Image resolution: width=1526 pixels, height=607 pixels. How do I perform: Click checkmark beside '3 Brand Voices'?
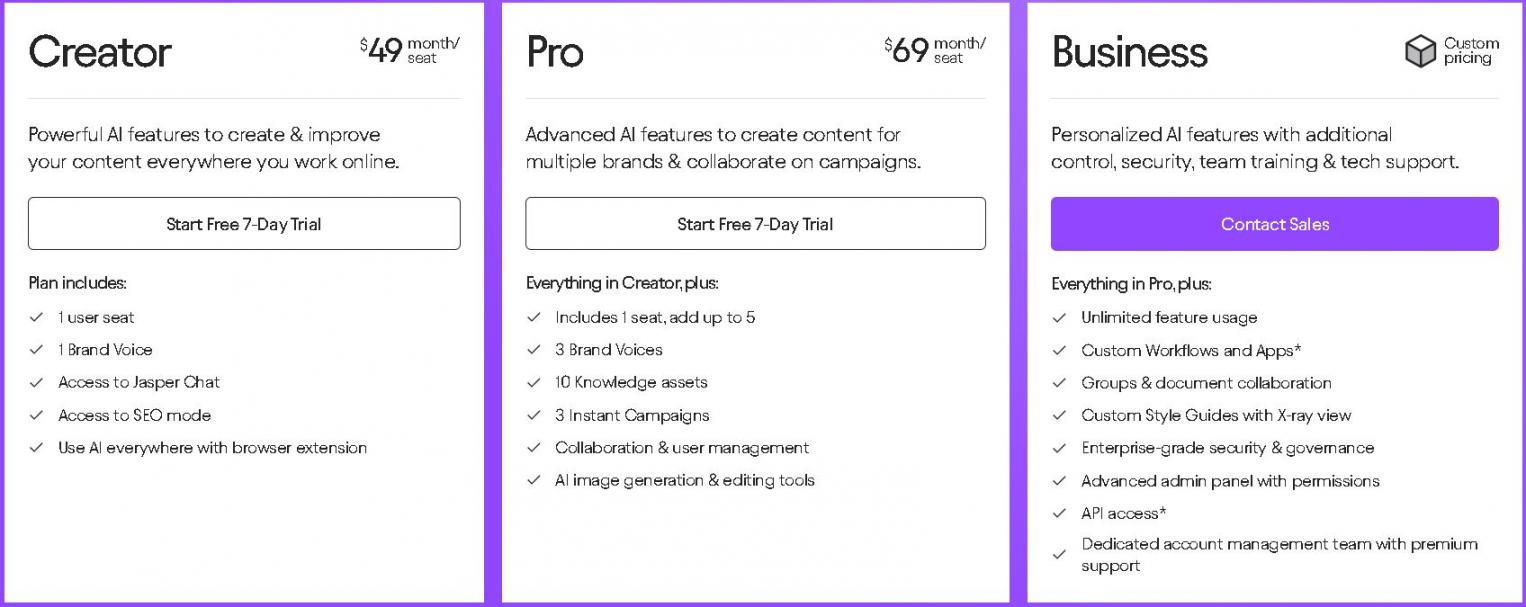[534, 350]
